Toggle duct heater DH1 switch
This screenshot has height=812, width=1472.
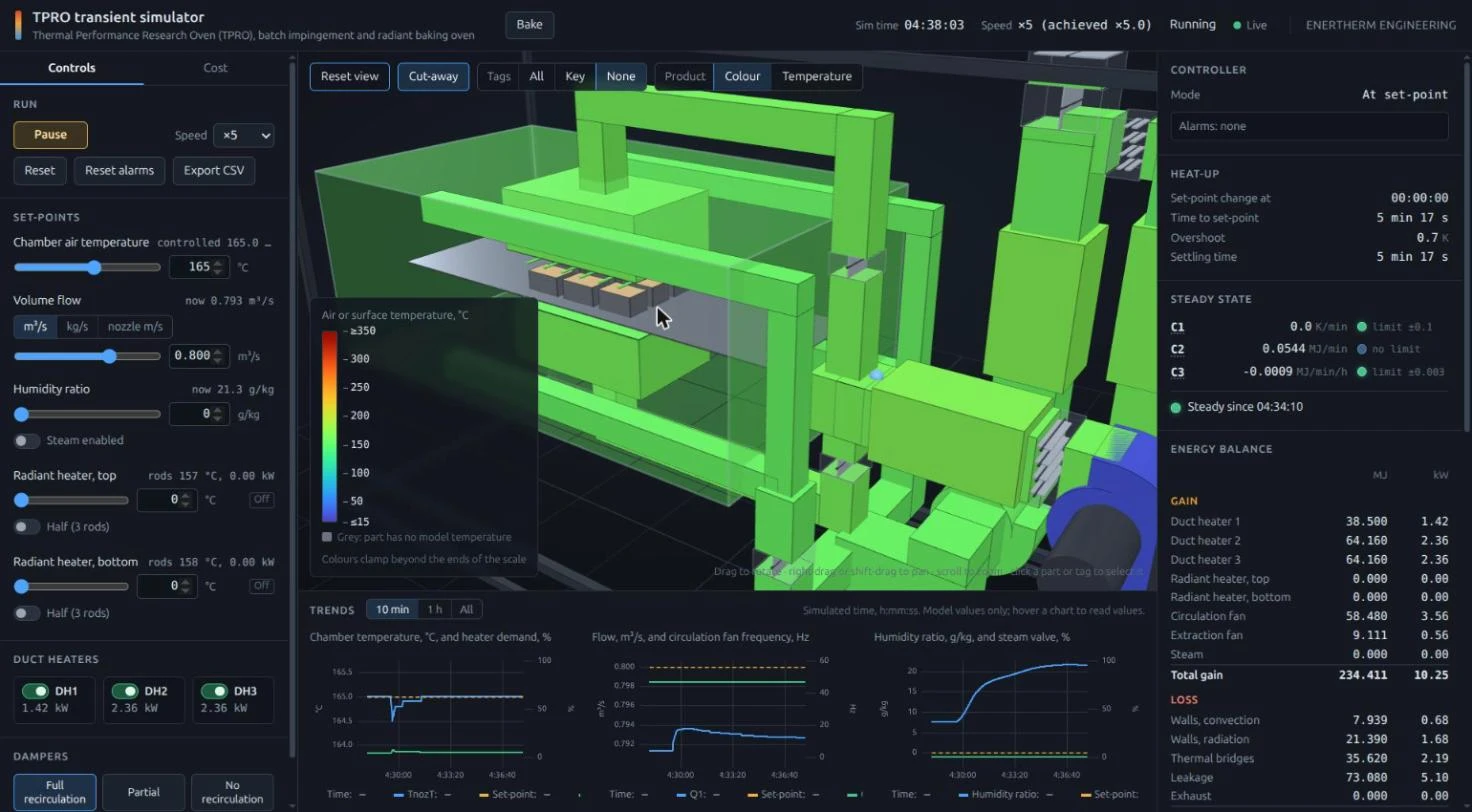tap(35, 691)
